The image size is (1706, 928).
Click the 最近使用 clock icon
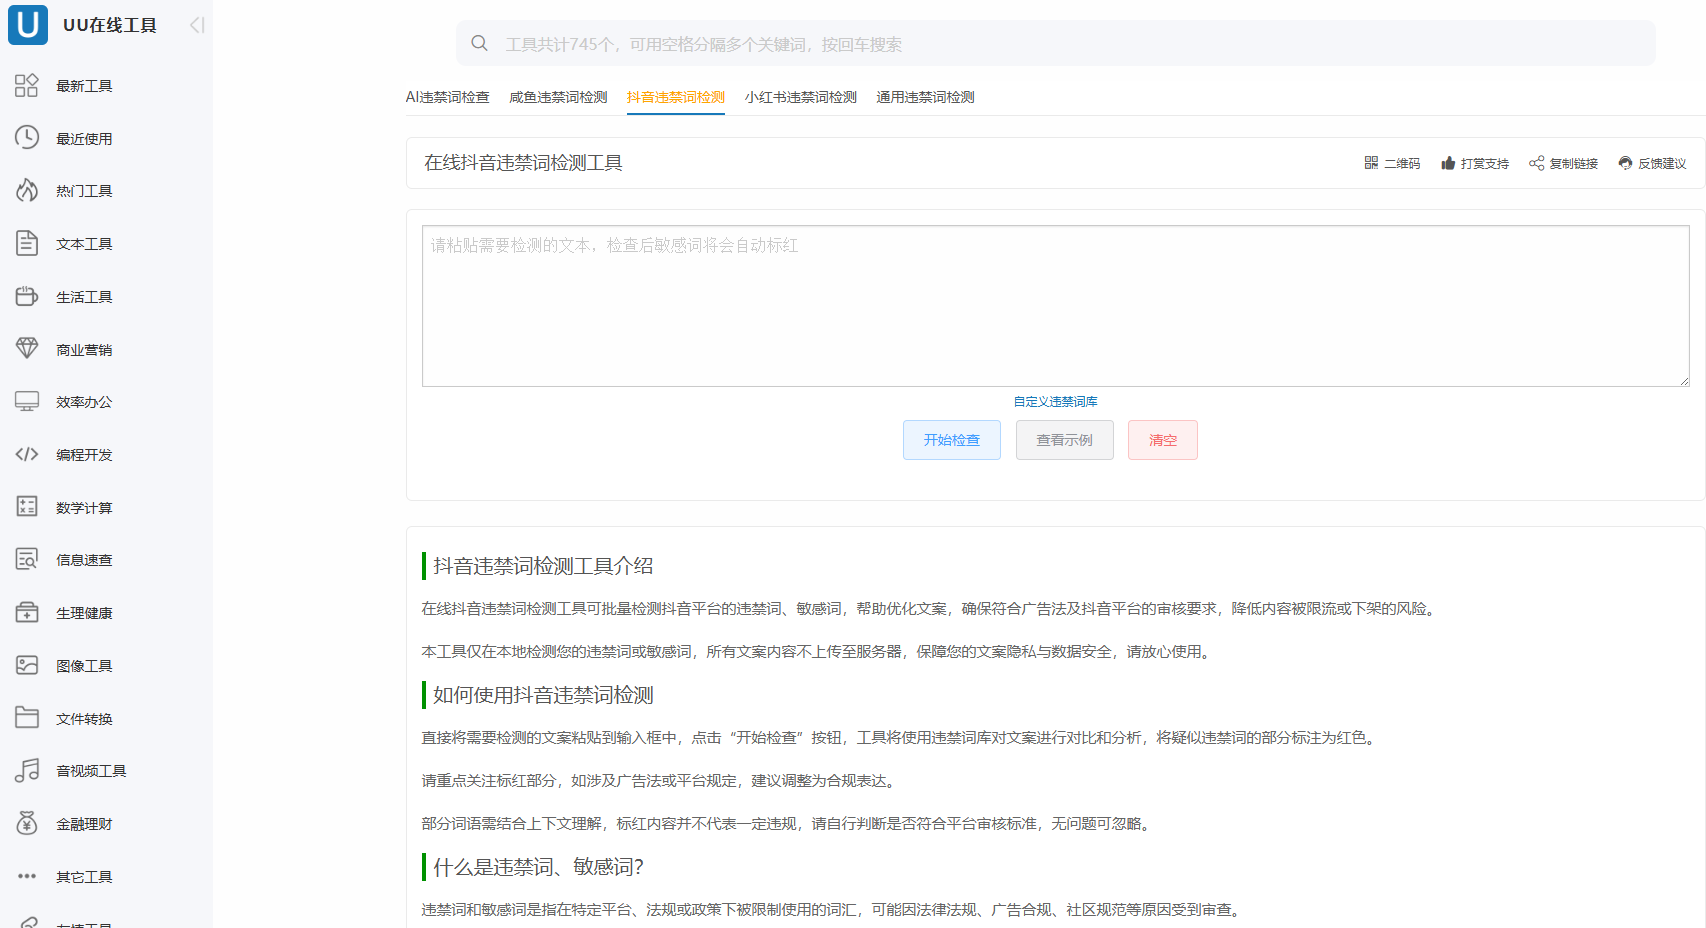(x=27, y=138)
